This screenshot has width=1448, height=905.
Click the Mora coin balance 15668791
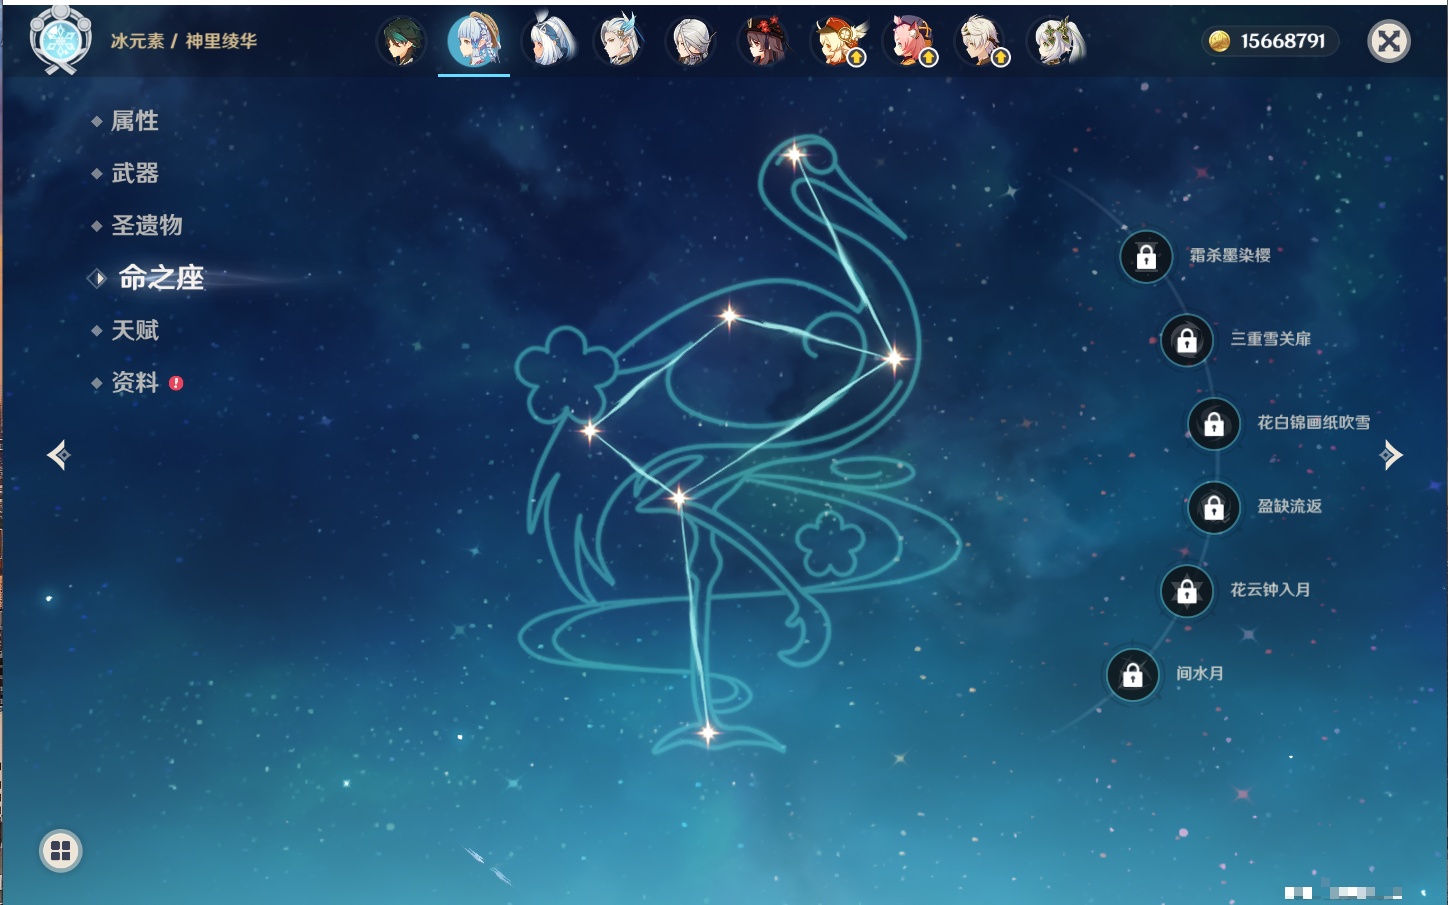click(x=1270, y=41)
